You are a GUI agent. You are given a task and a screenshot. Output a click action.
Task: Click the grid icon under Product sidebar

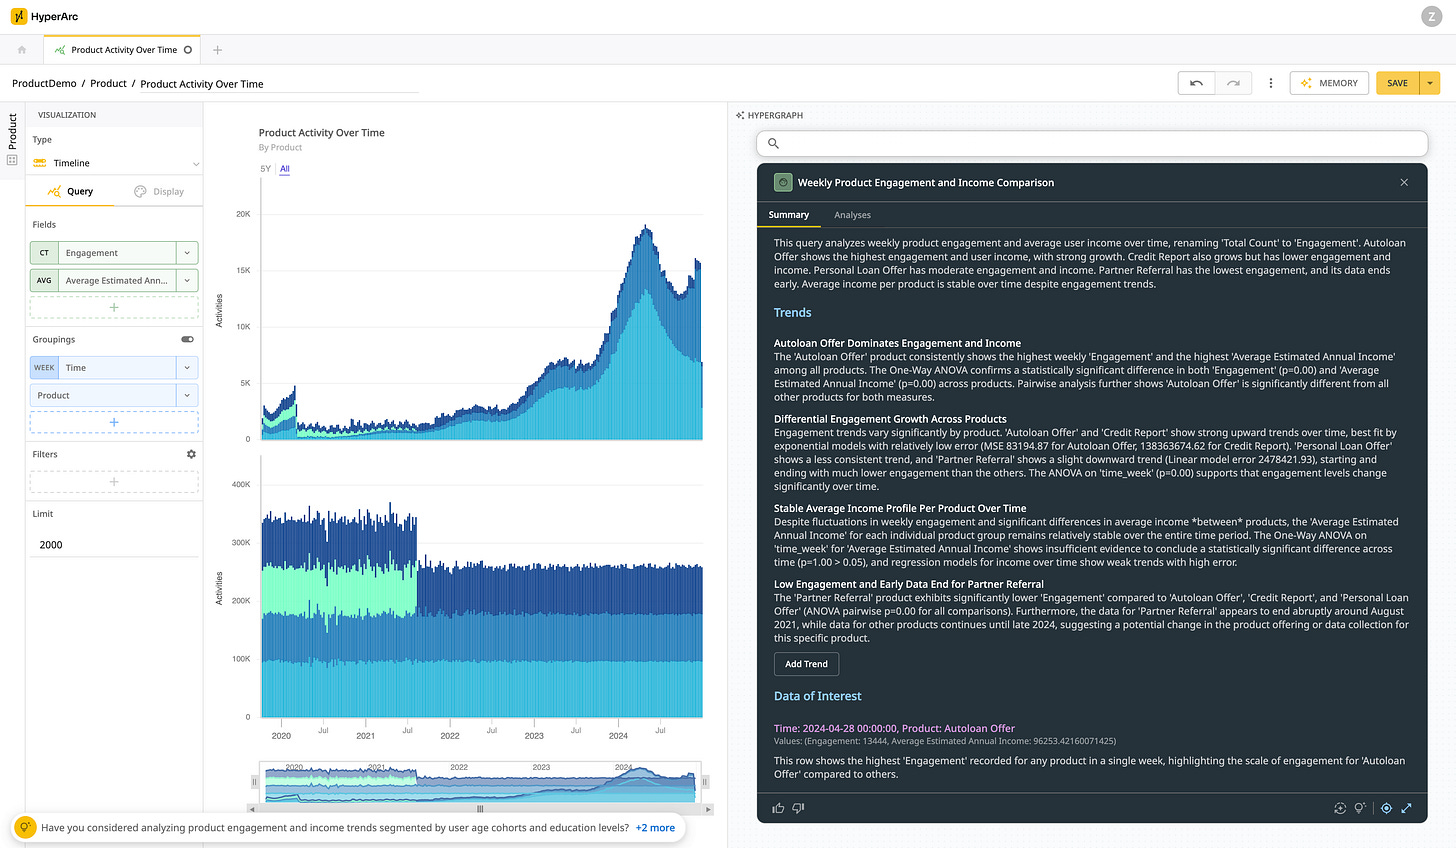coord(12,160)
